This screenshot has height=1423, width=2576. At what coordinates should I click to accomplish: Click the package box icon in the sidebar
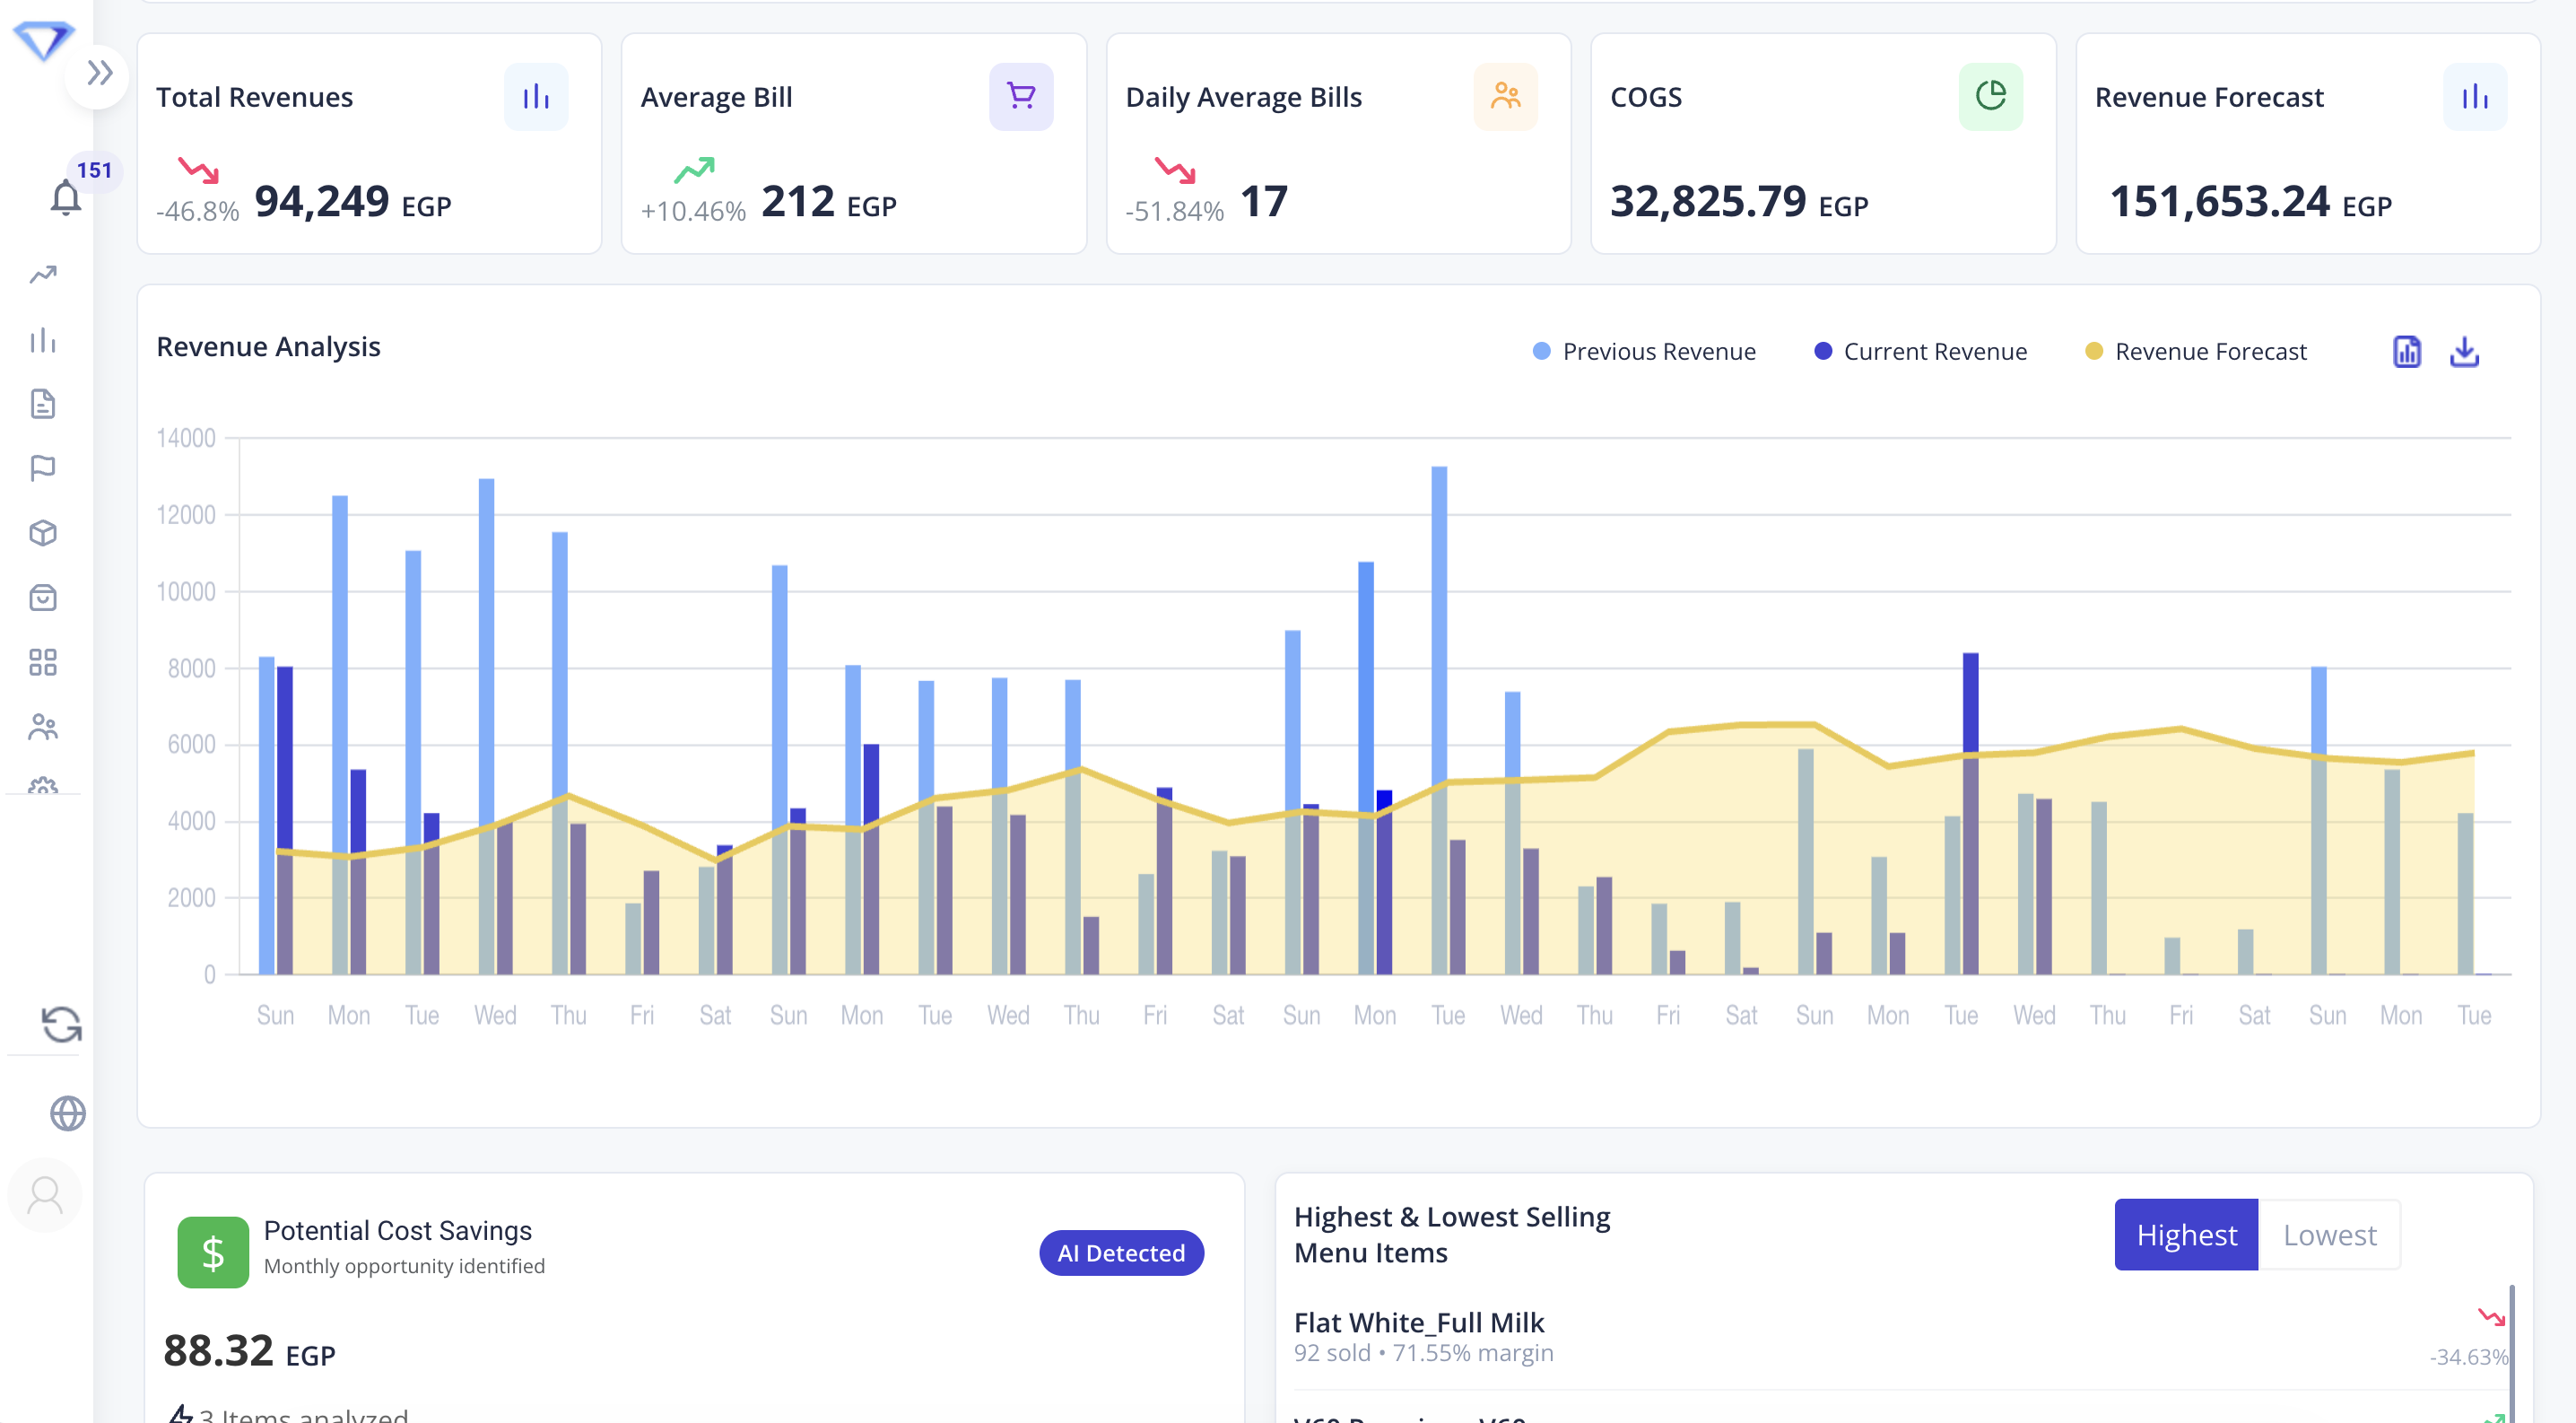44,532
